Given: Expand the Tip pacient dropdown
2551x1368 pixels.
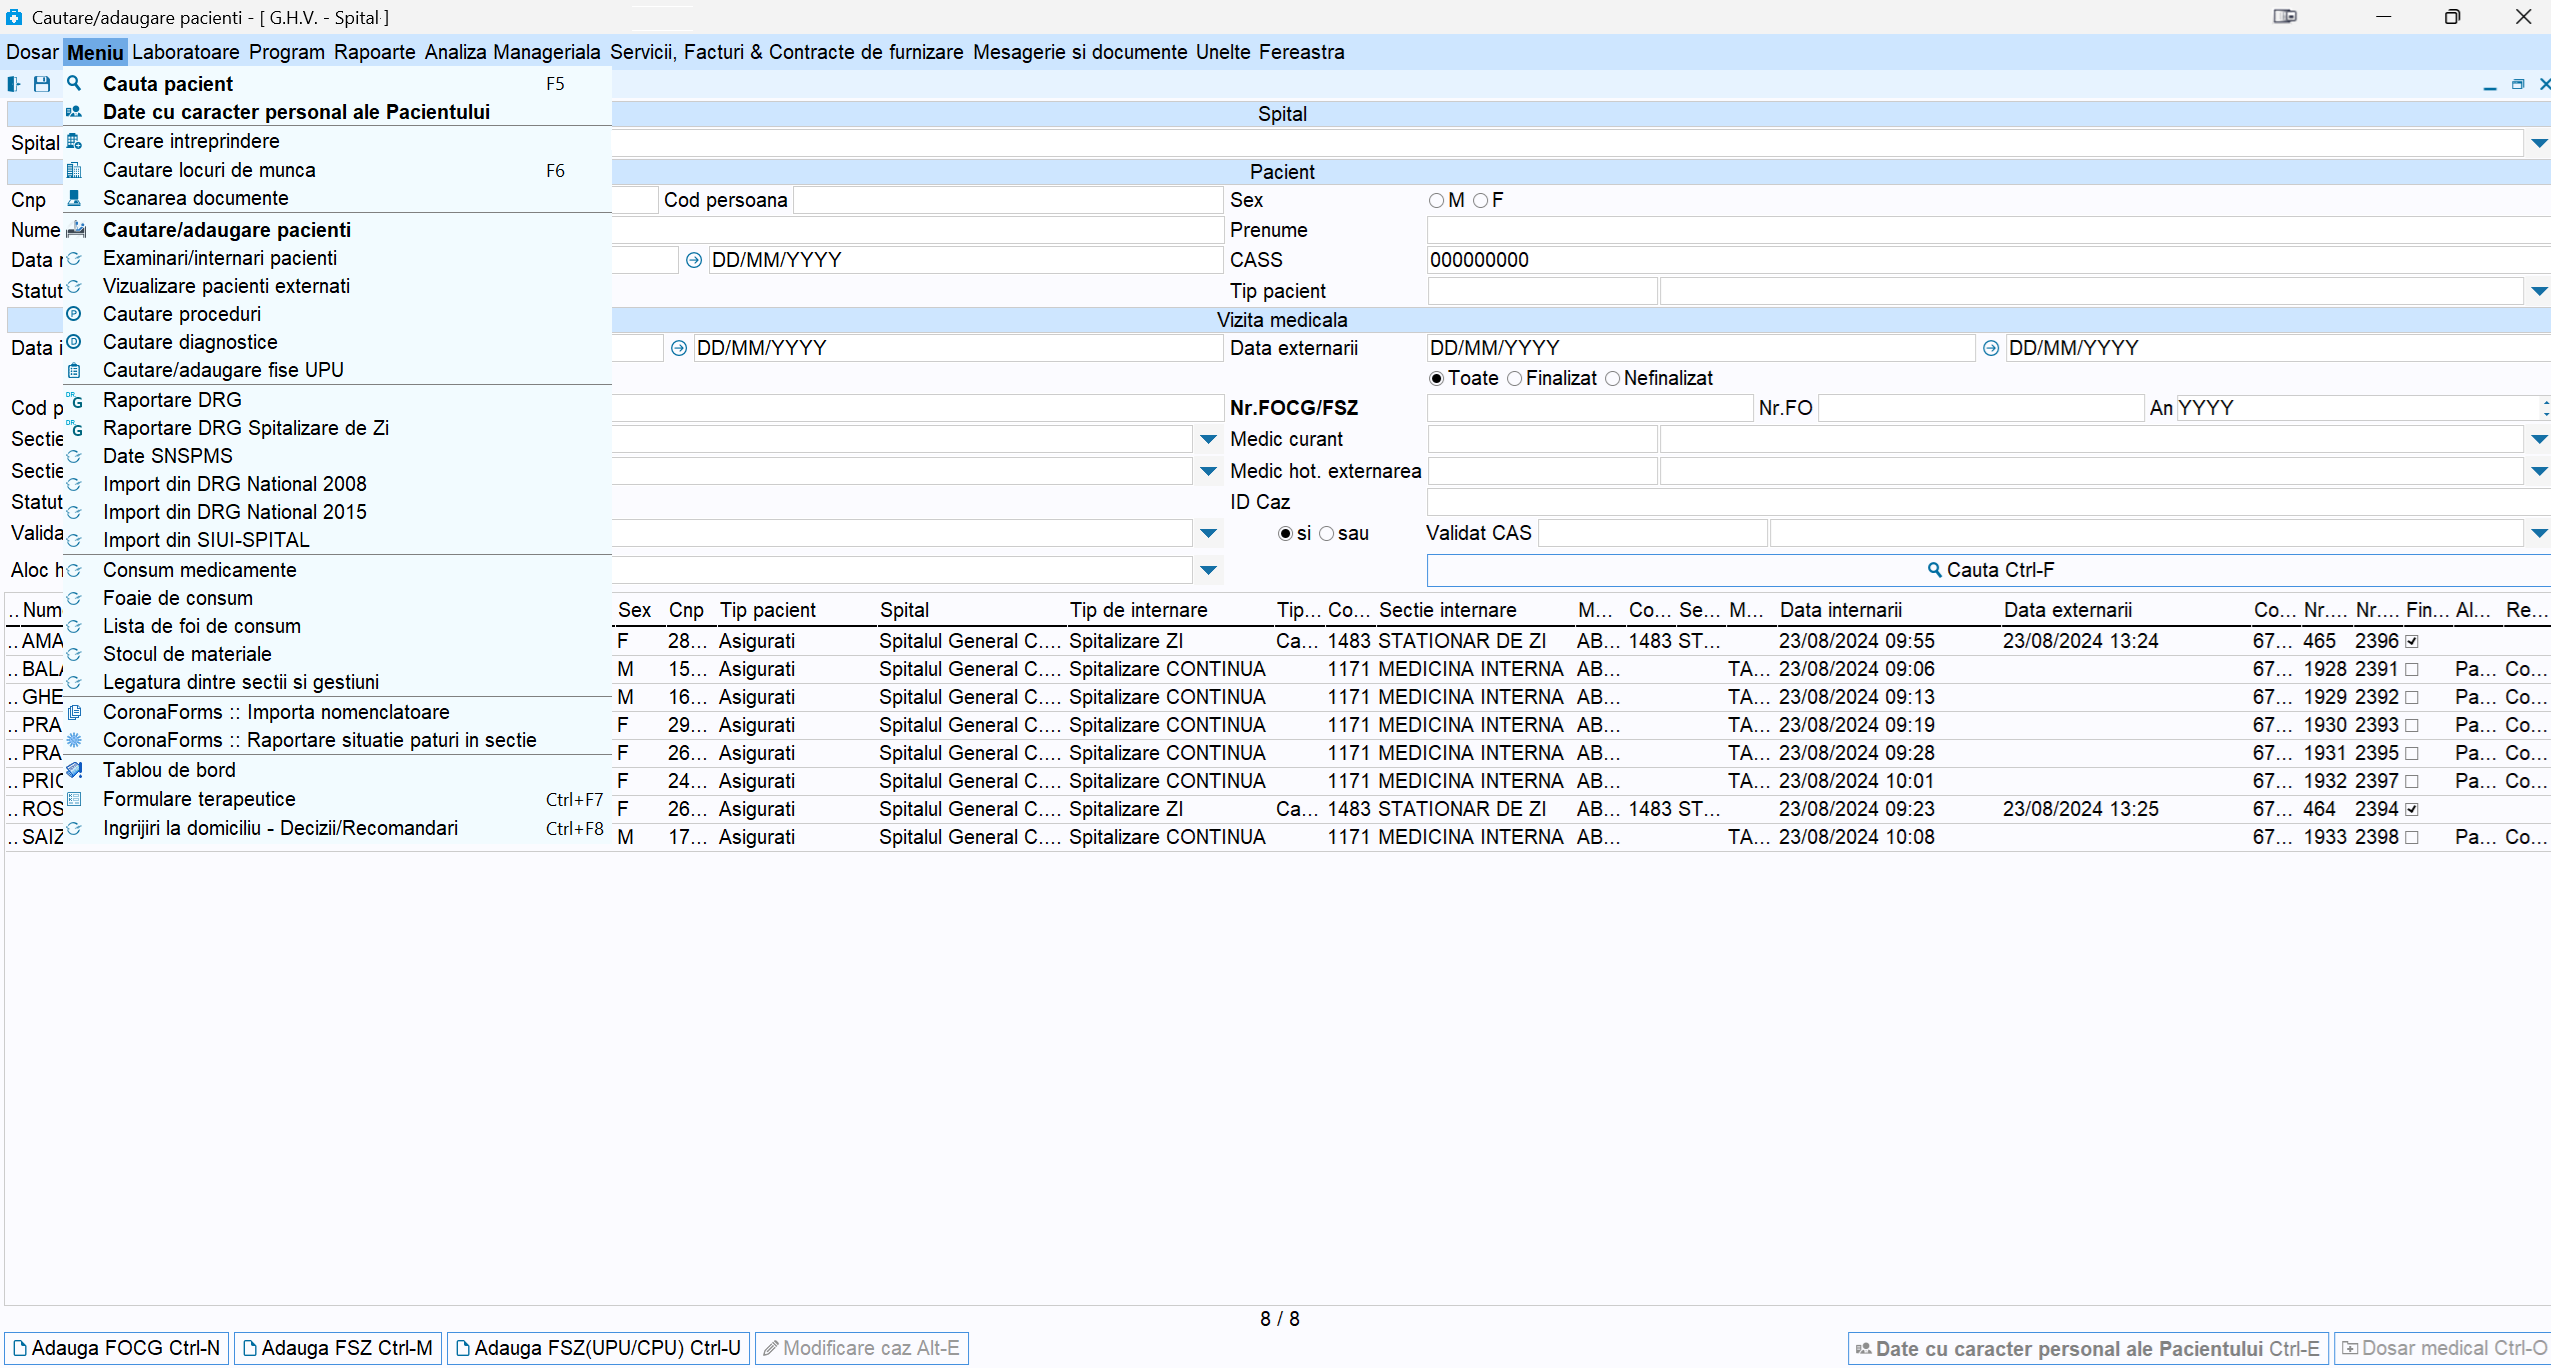Looking at the screenshot, I should tap(2539, 292).
